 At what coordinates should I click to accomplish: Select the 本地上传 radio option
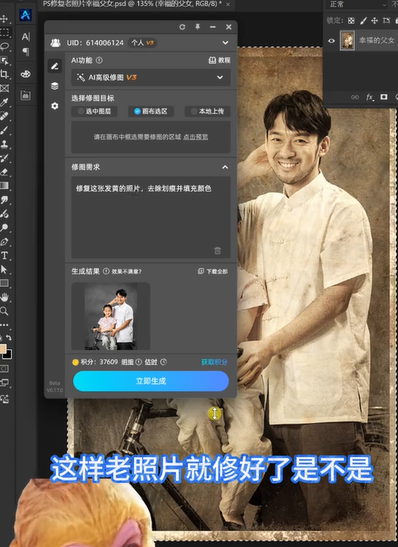coord(207,111)
